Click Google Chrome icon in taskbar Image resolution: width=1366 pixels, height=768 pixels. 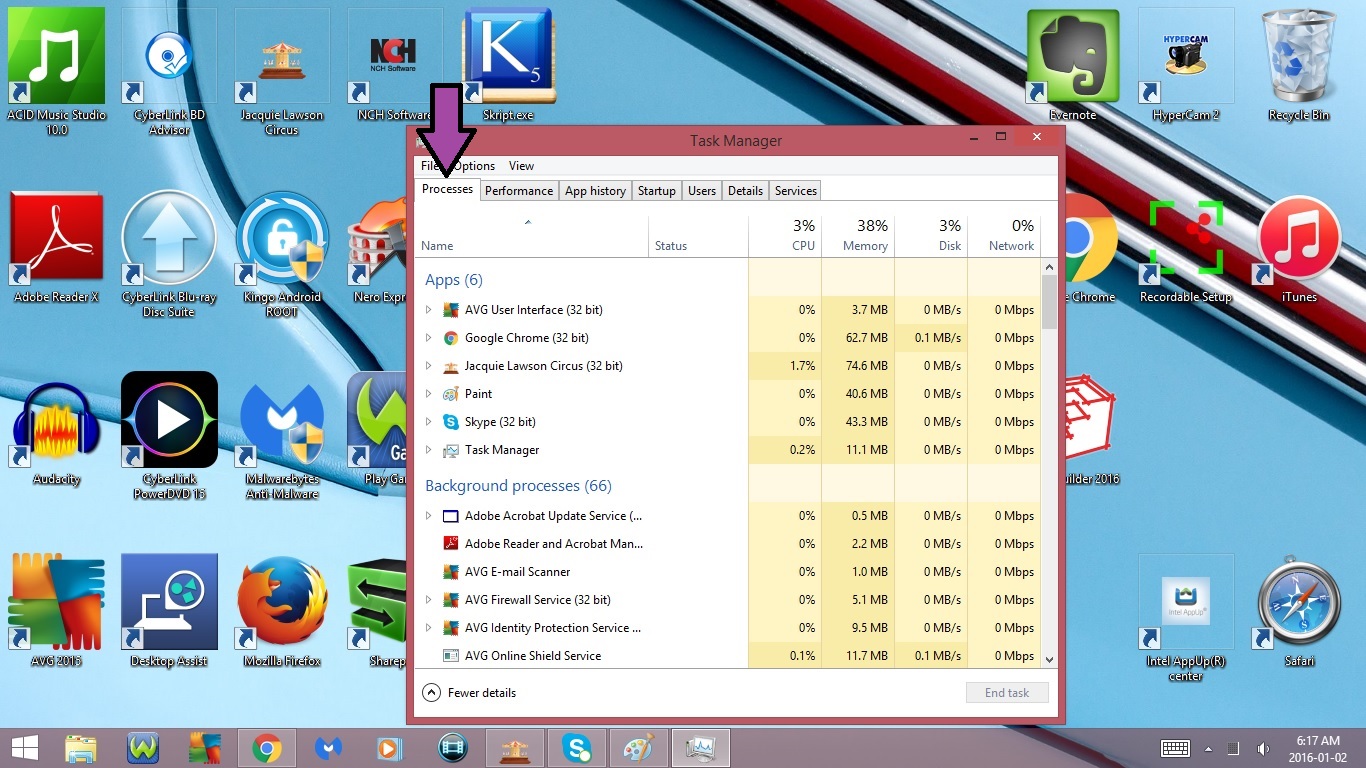pyautogui.click(x=266, y=748)
